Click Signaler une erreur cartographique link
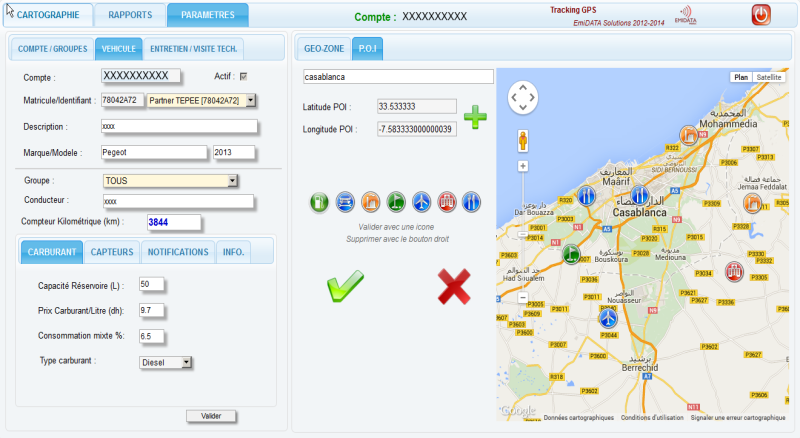Viewport: 800px width, 438px height. click(x=738, y=418)
